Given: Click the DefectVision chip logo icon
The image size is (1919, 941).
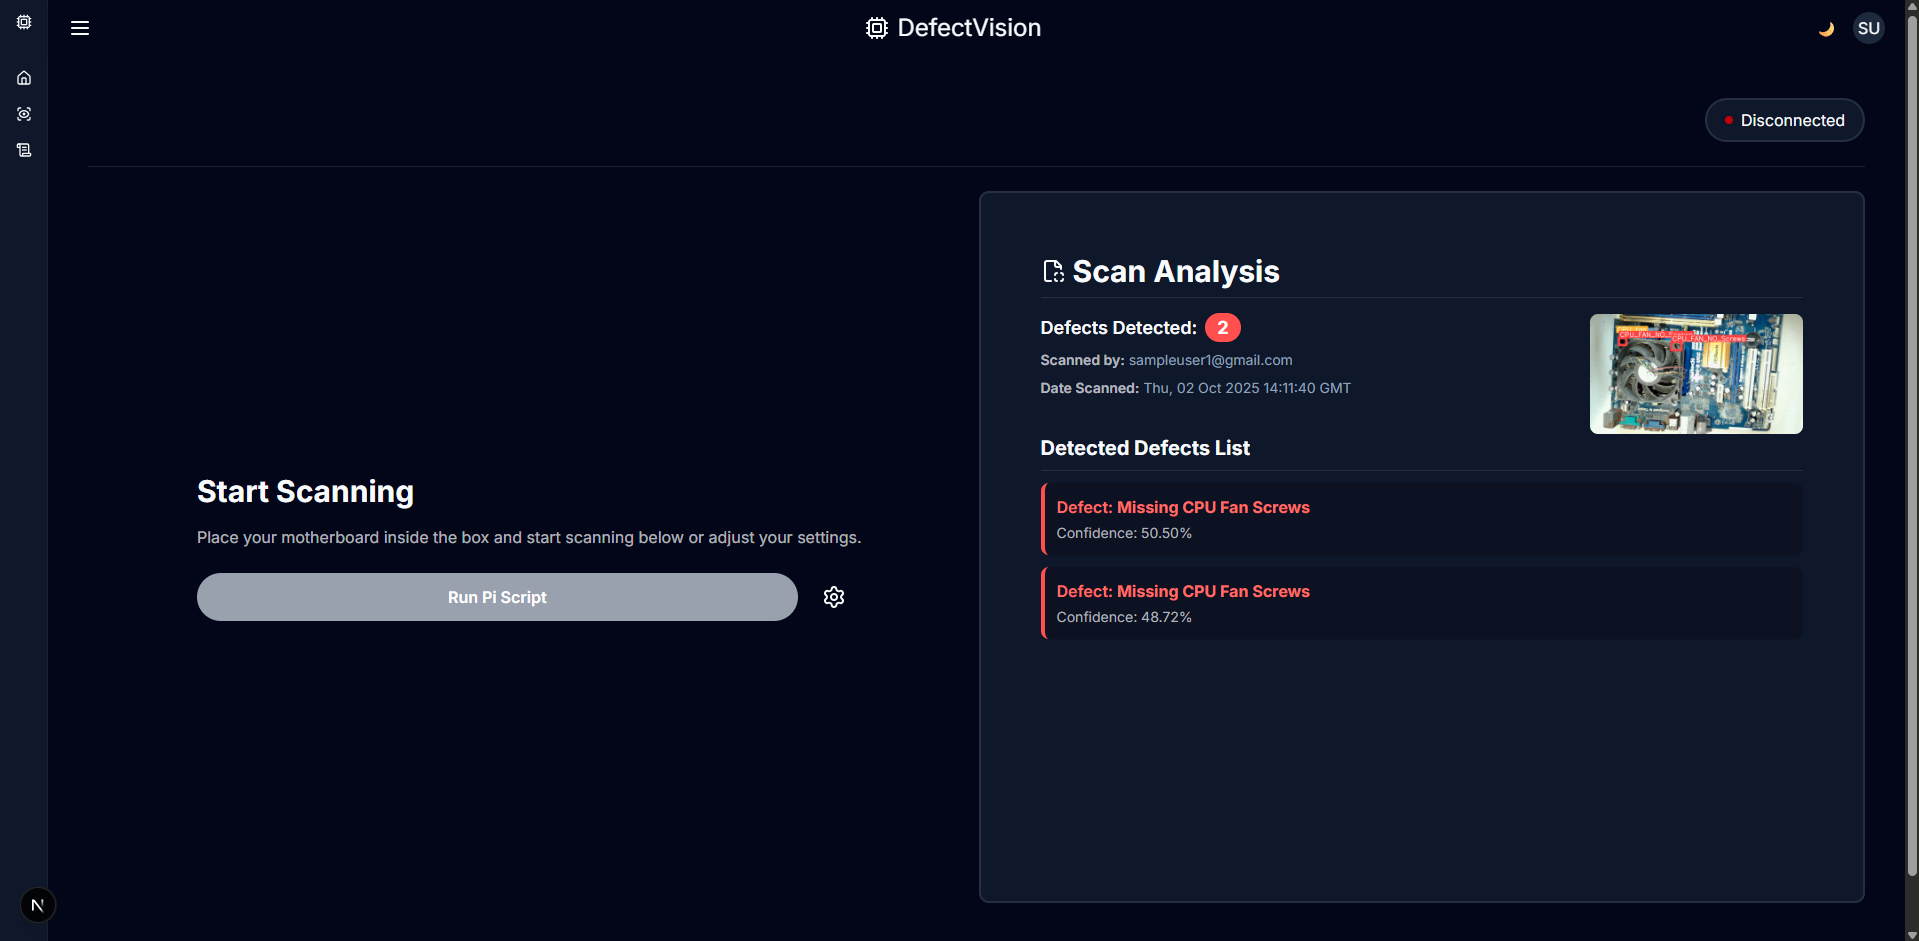Looking at the screenshot, I should pyautogui.click(x=876, y=28).
